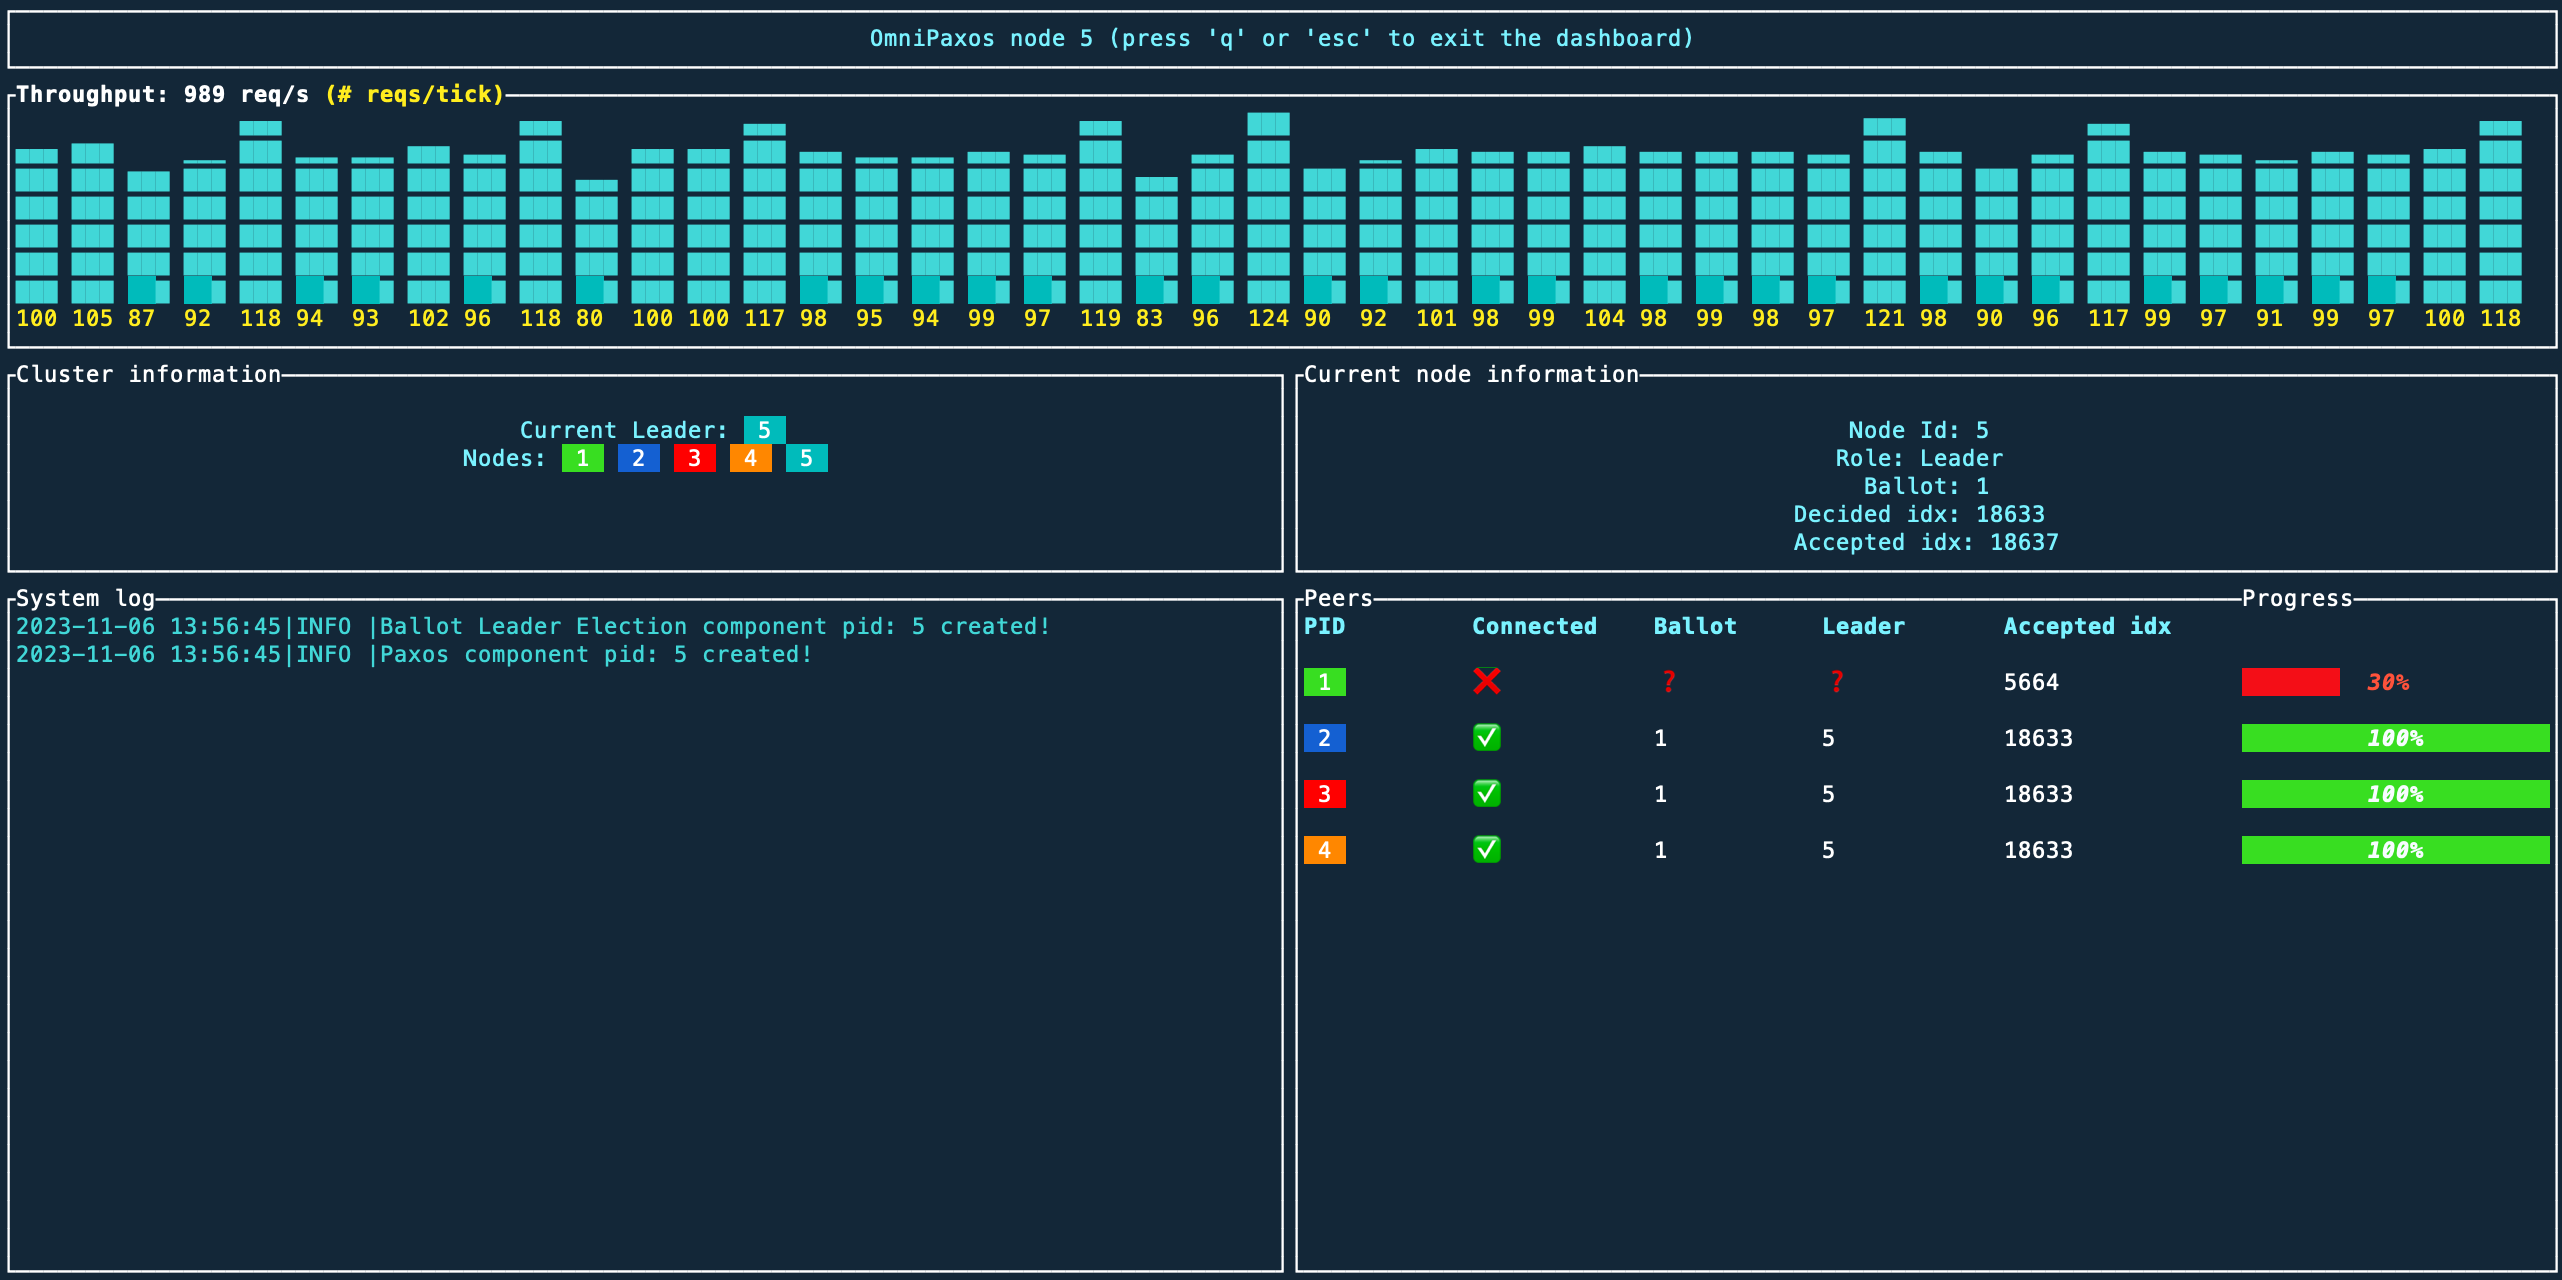Click the red X disconnected icon for peer 1
Screen dimensions: 2562x1280
(1487, 682)
